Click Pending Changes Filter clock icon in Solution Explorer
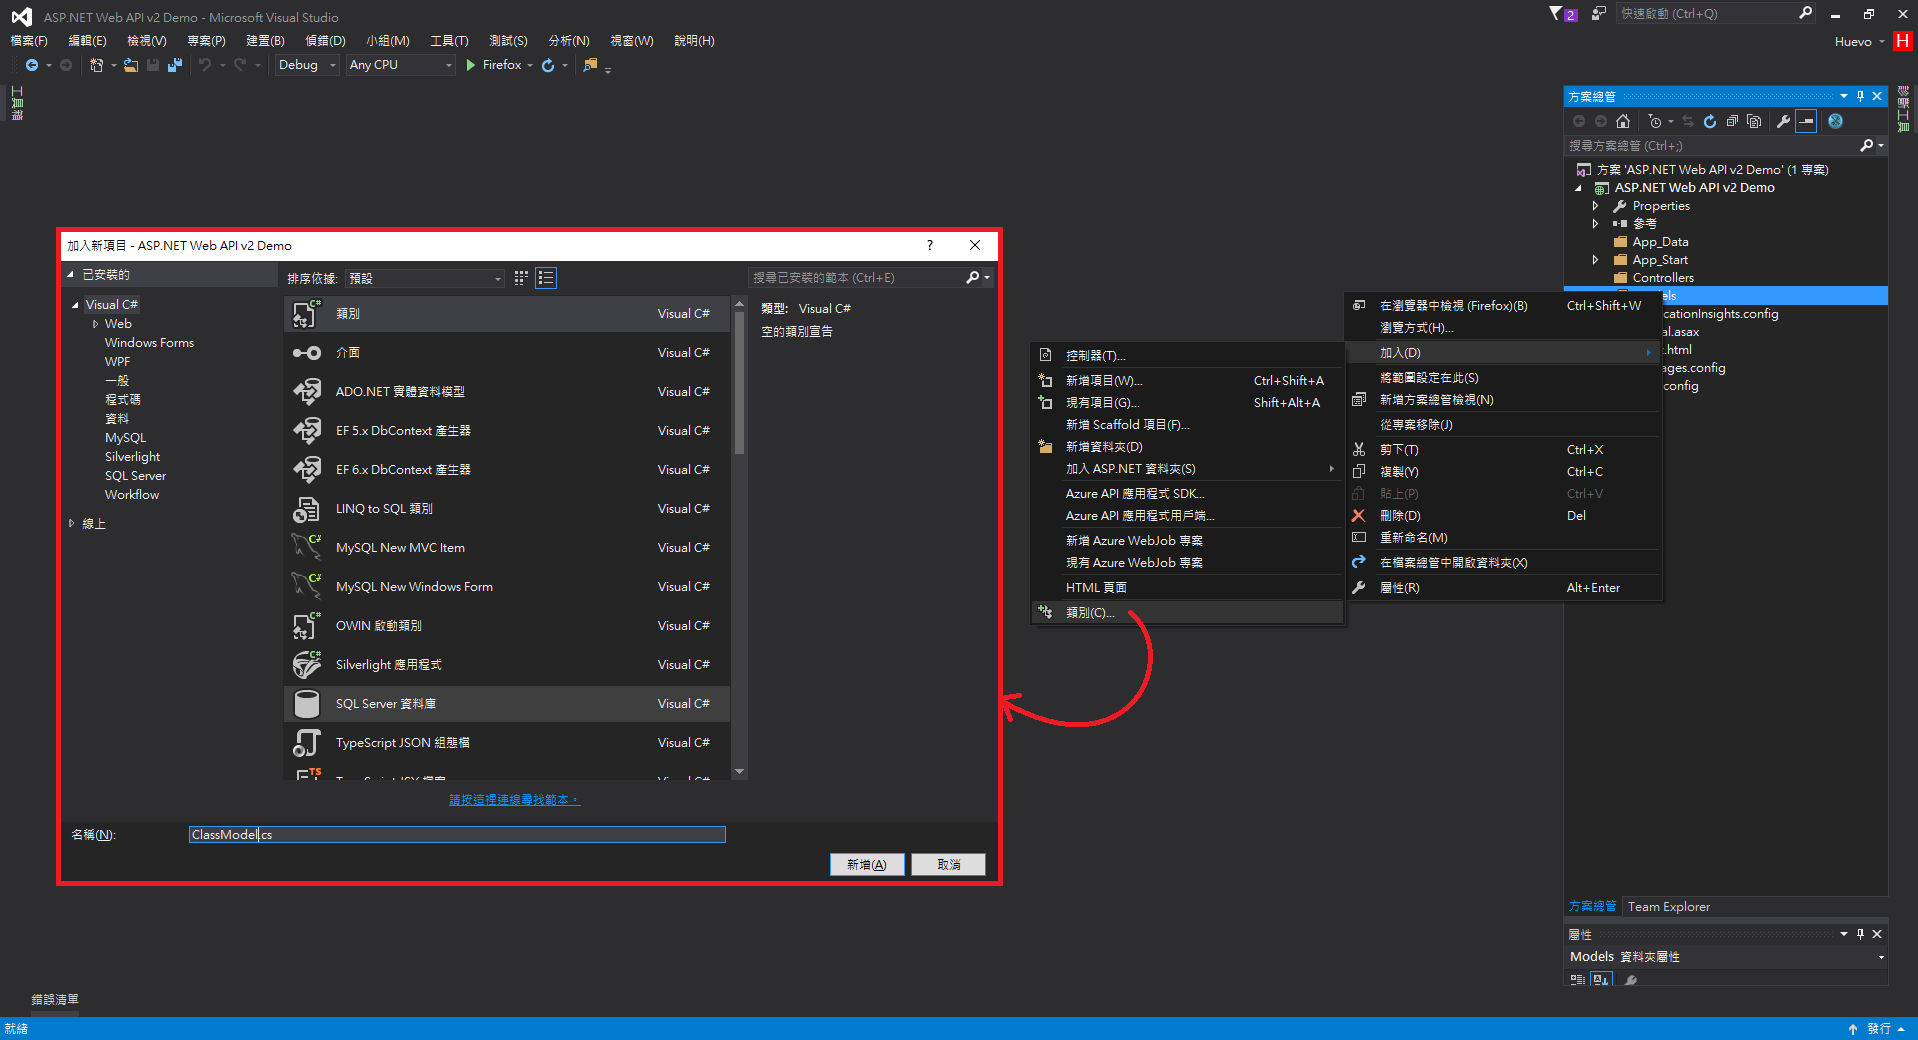1918x1040 pixels. [x=1655, y=121]
